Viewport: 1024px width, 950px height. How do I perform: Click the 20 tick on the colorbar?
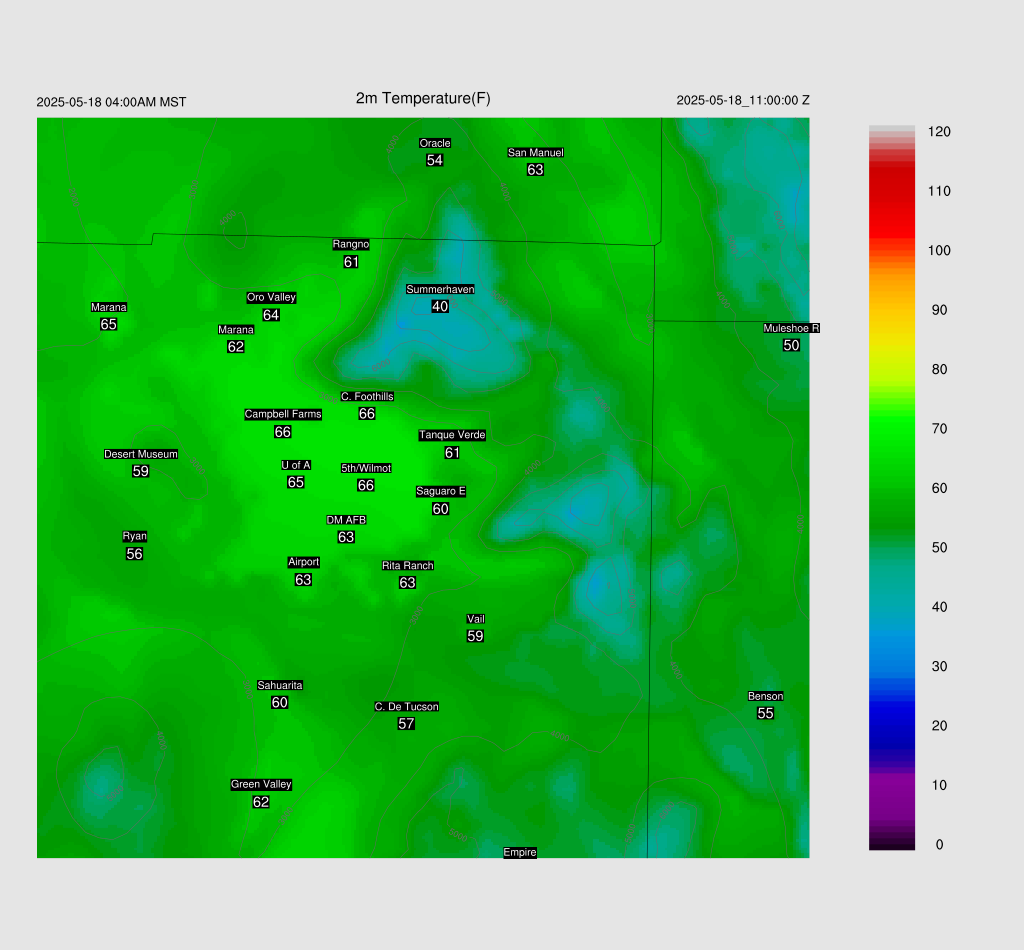point(939,726)
